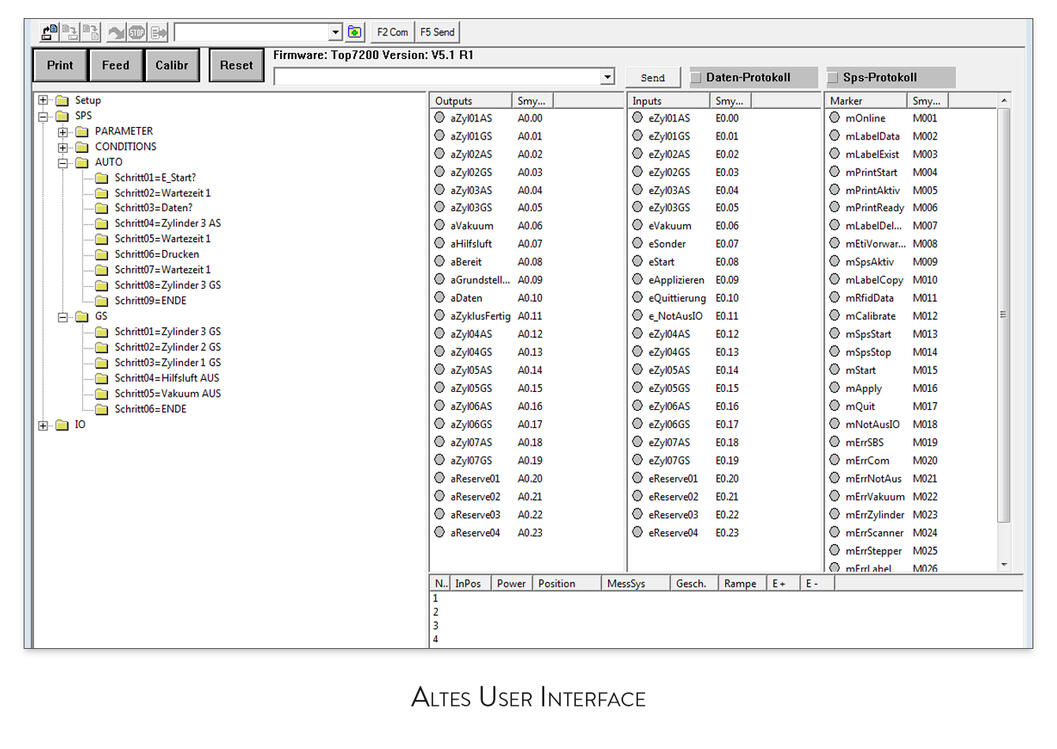Screen dimensions: 1057x749
Task: Toggle the eQuittierung input indicator
Action: 638,297
